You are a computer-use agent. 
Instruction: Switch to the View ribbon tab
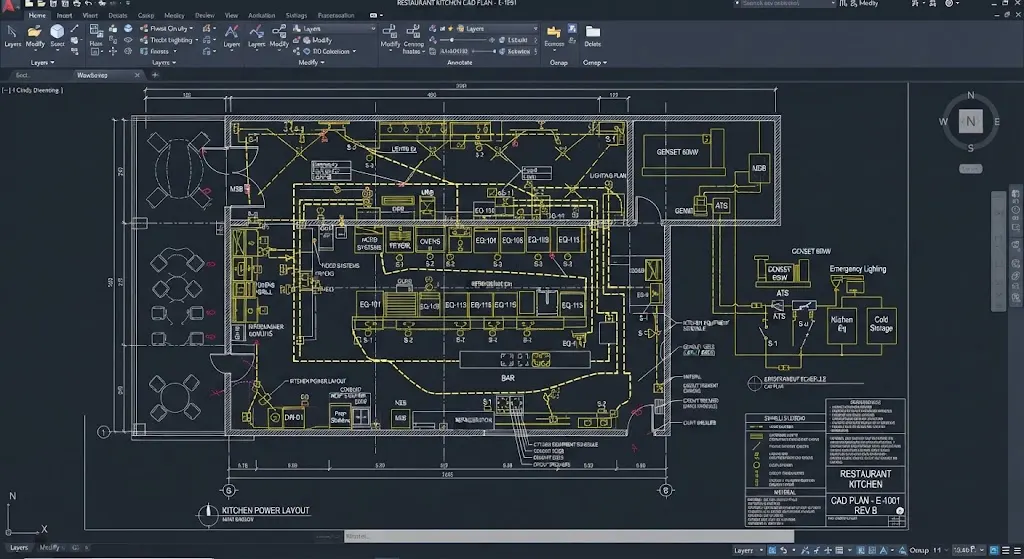[231, 15]
